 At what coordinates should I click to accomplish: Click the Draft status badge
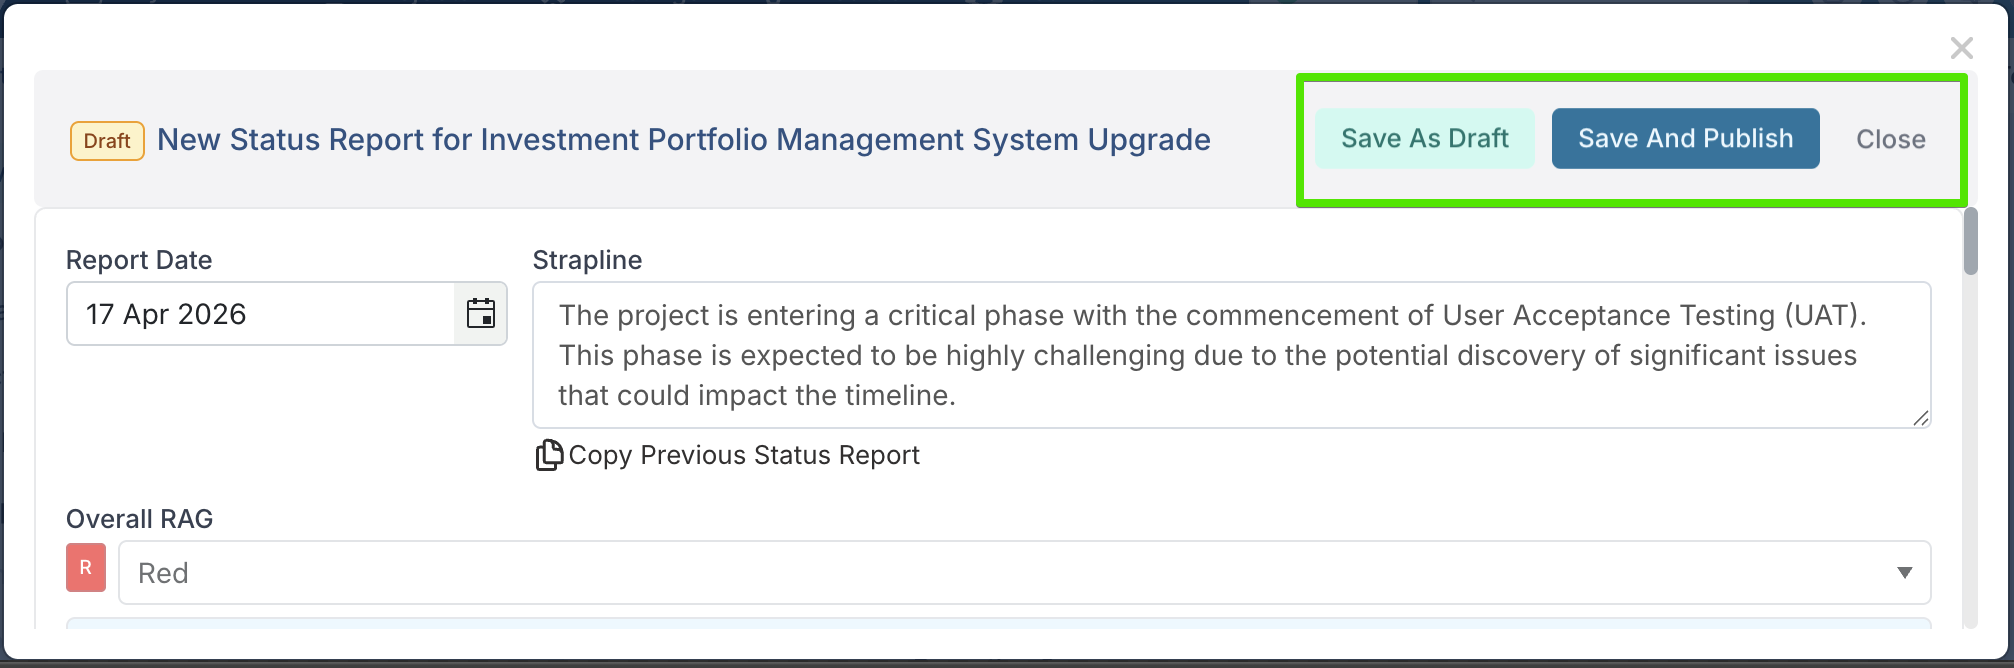coord(107,141)
